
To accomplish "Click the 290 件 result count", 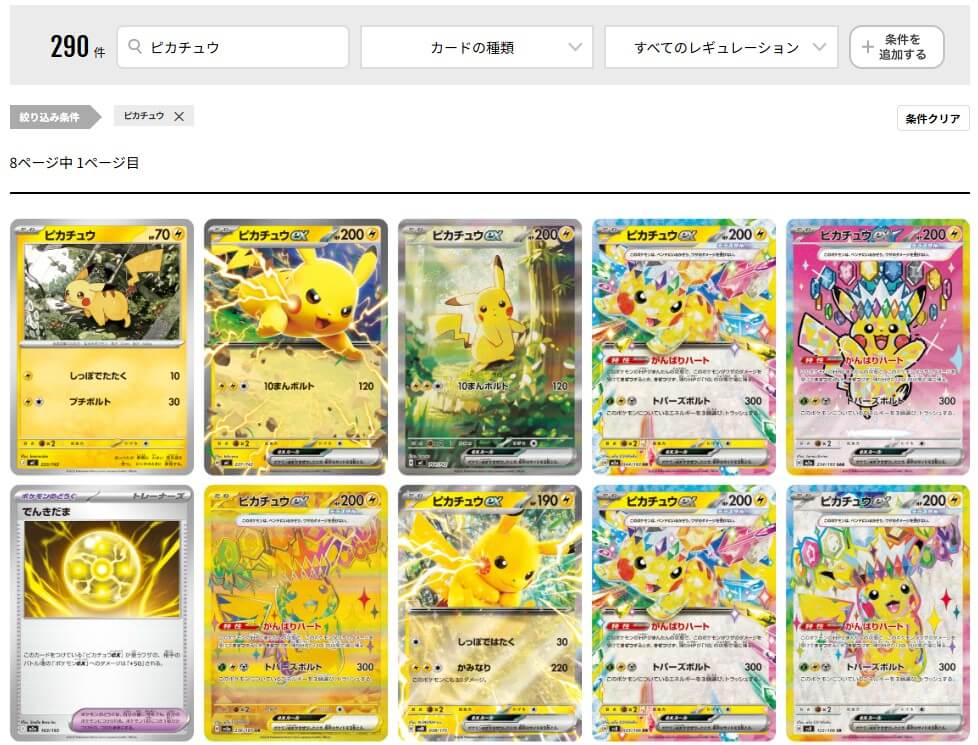I will pyautogui.click(x=77, y=47).
